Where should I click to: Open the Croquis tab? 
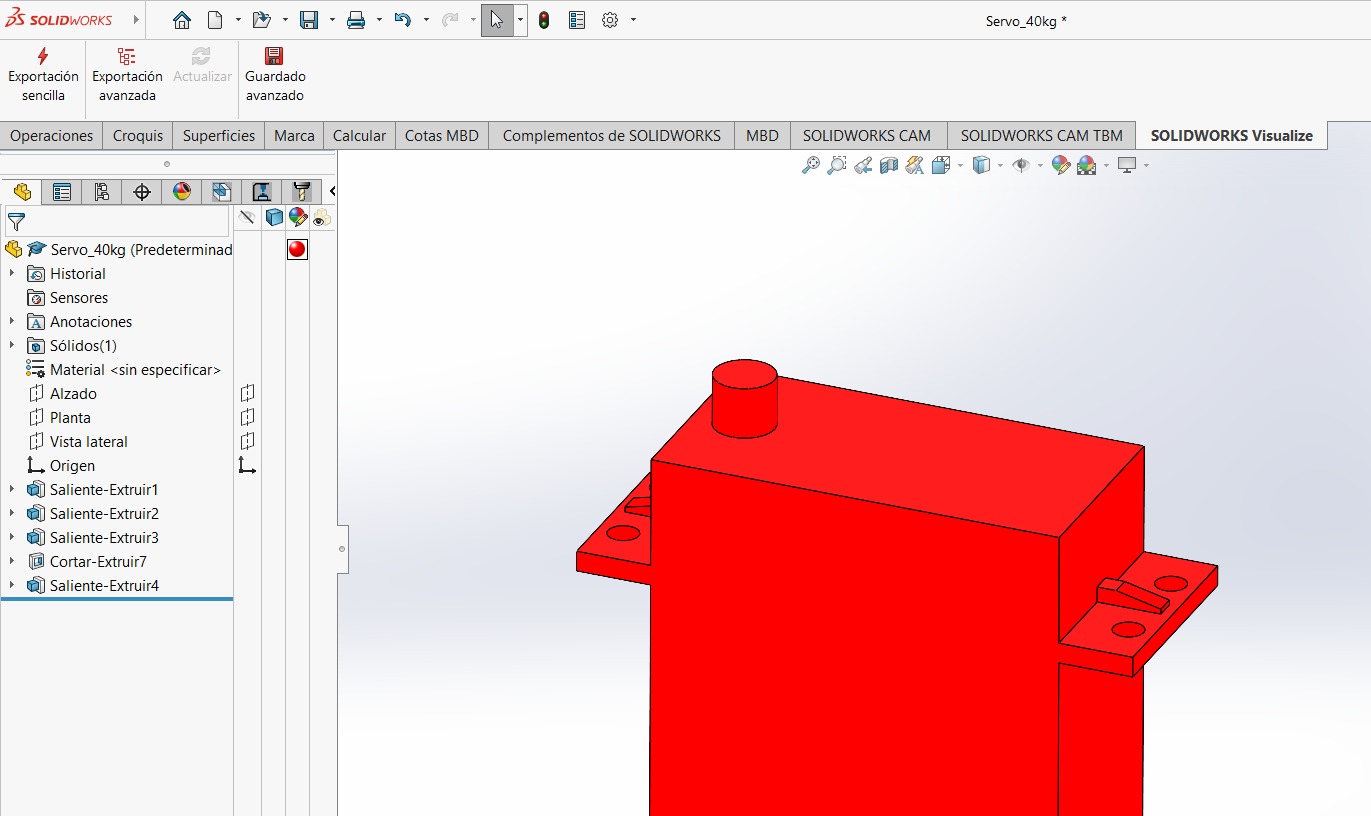137,135
